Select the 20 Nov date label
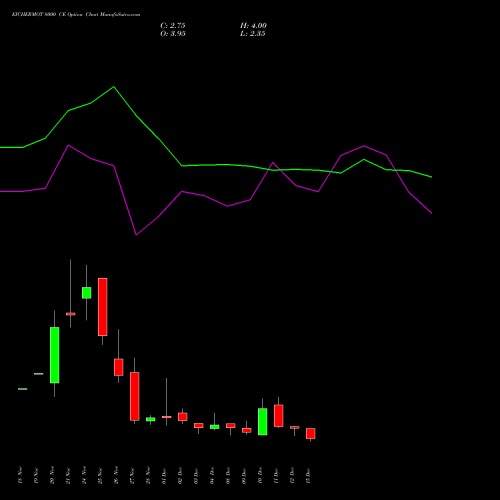The width and height of the screenshot is (500, 500). (52, 475)
